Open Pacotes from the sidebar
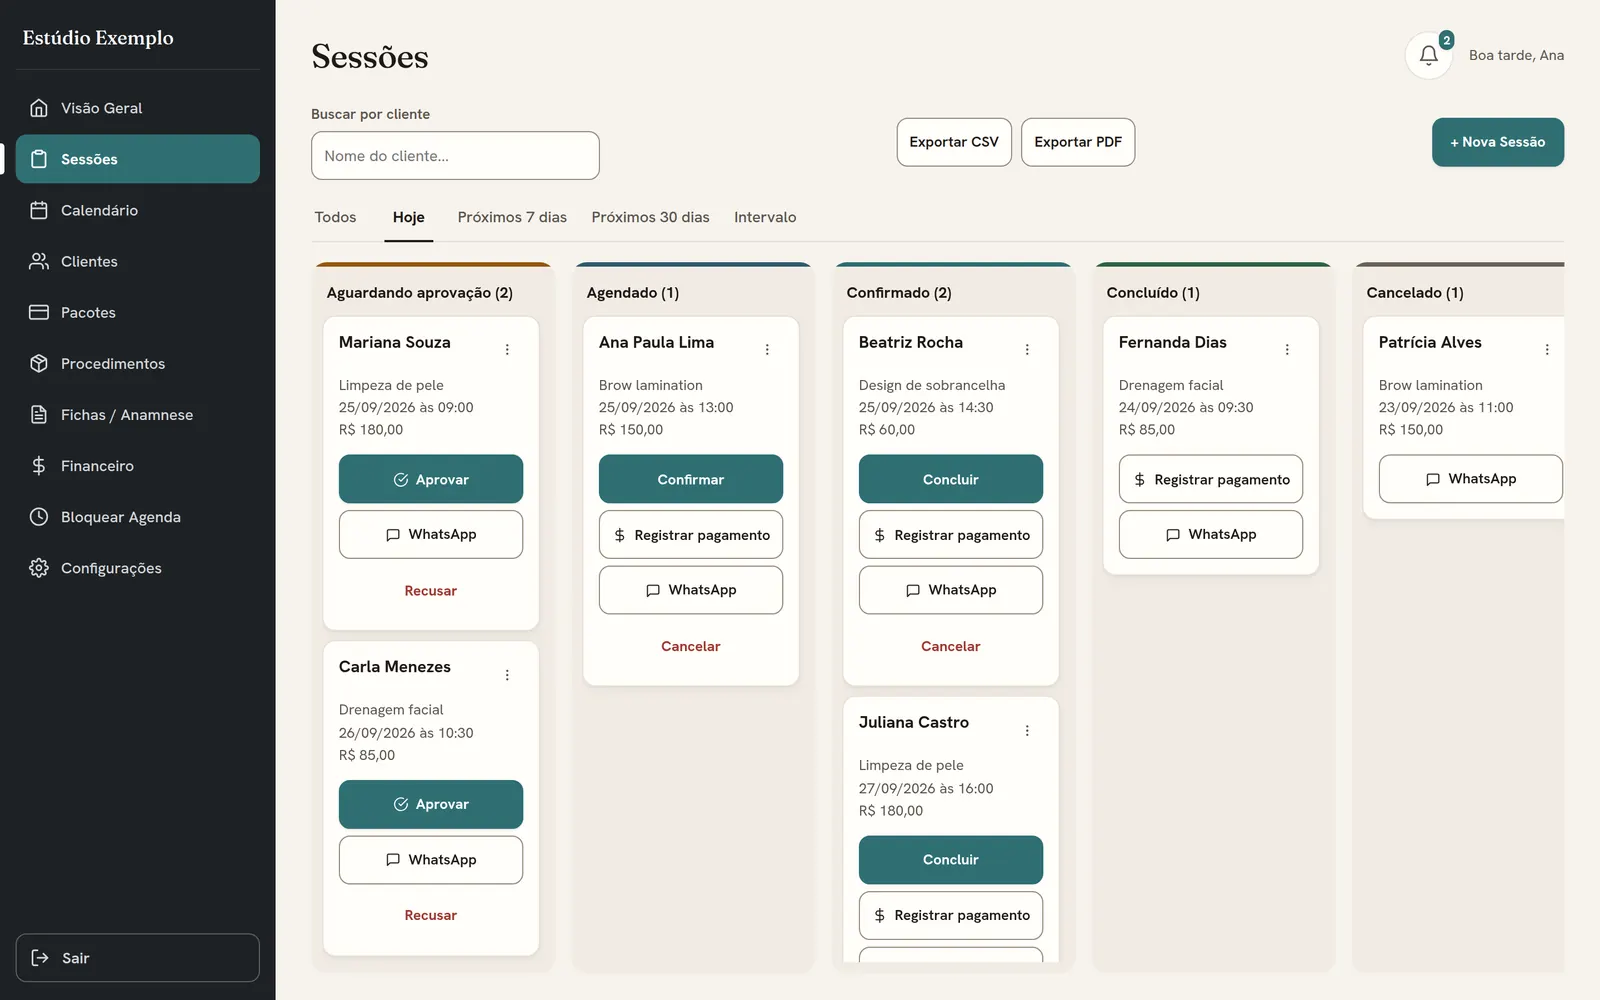This screenshot has width=1600, height=1000. (138, 312)
